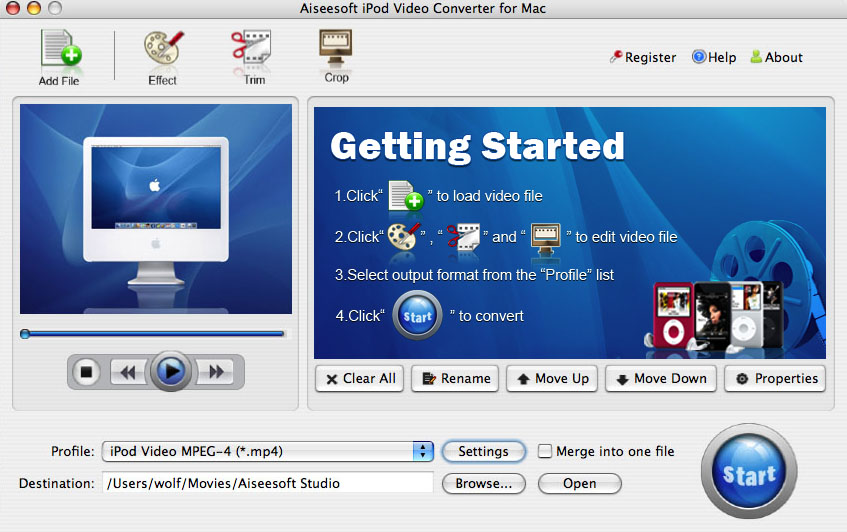Image resolution: width=847 pixels, height=532 pixels.
Task: Click the Register link
Action: point(643,57)
